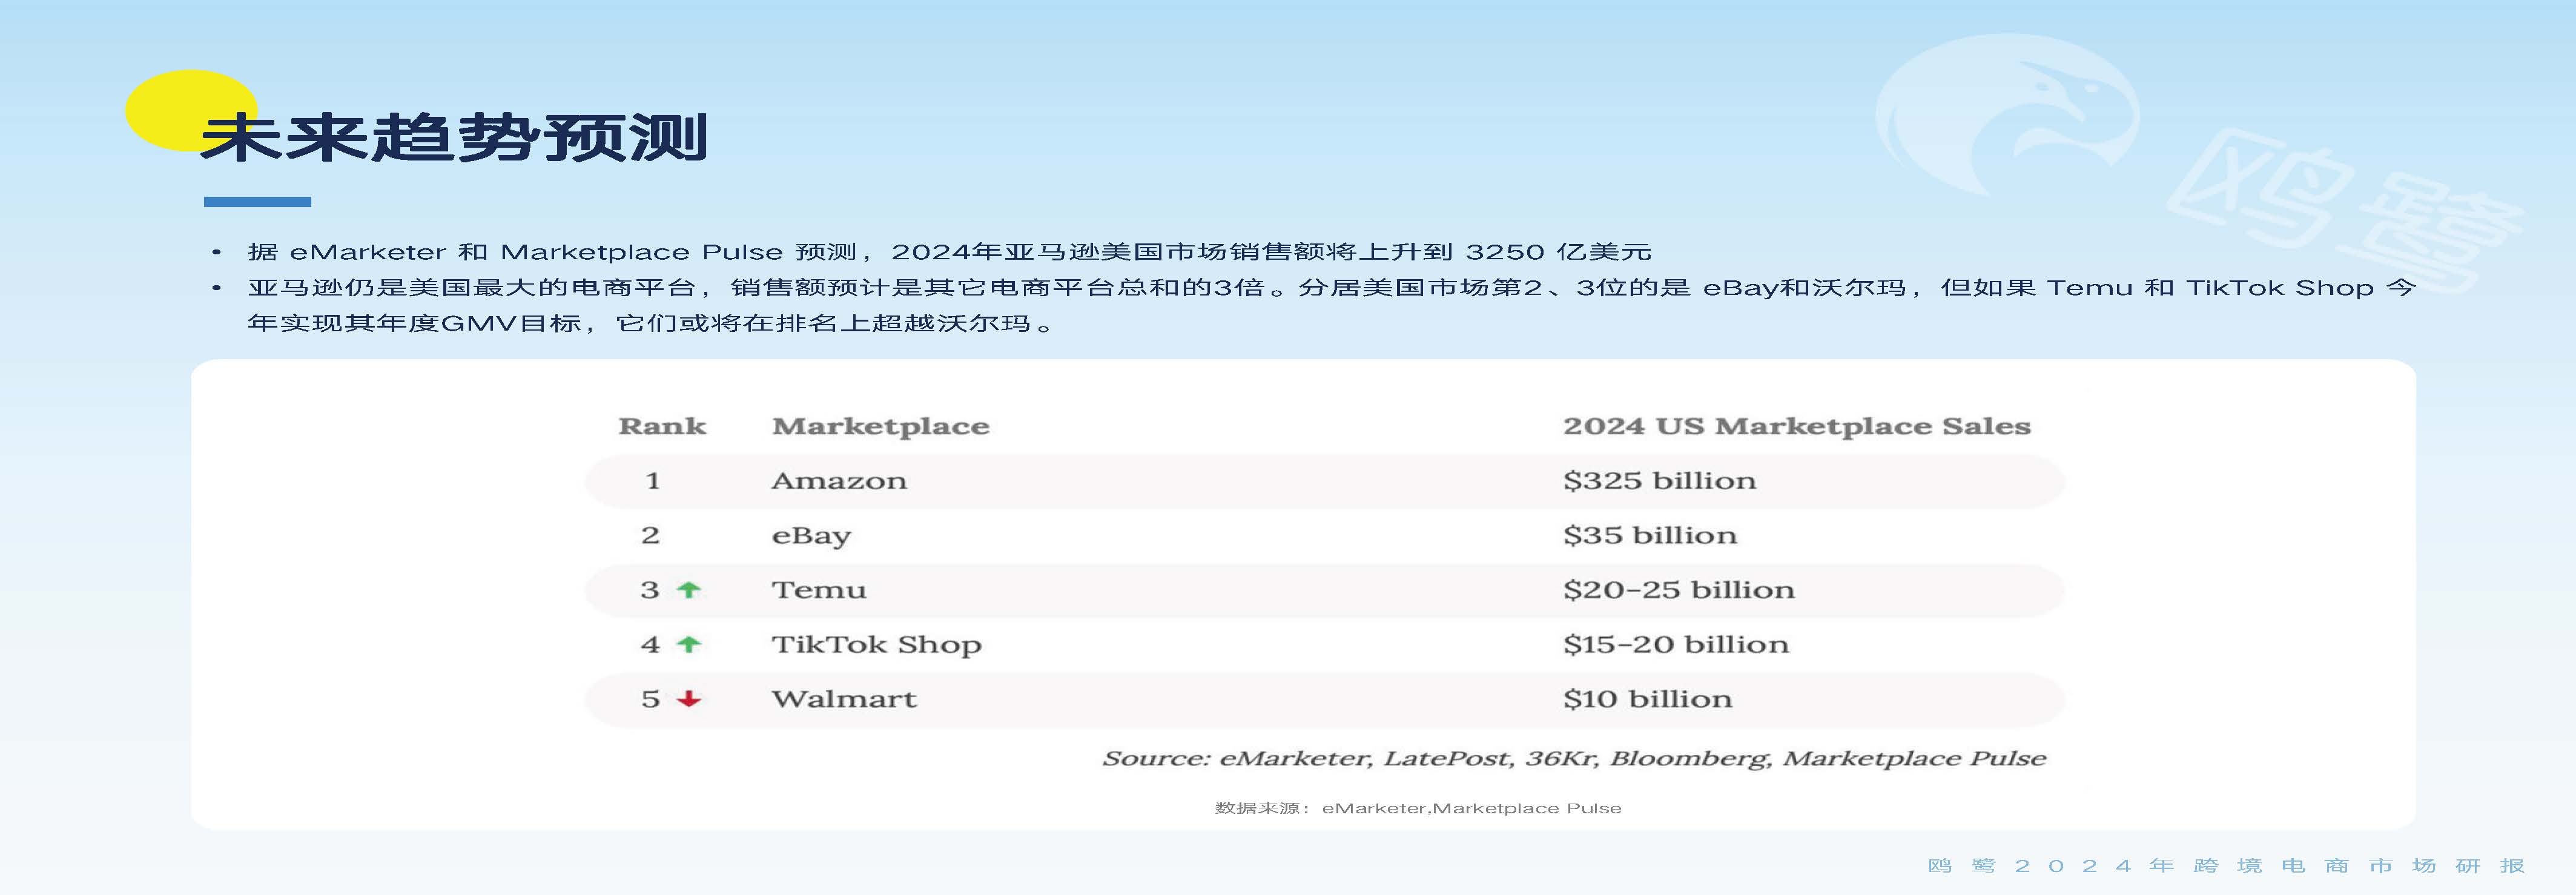Image resolution: width=2576 pixels, height=895 pixels.
Task: Click the $35 billion sales value
Action: coord(1650,536)
